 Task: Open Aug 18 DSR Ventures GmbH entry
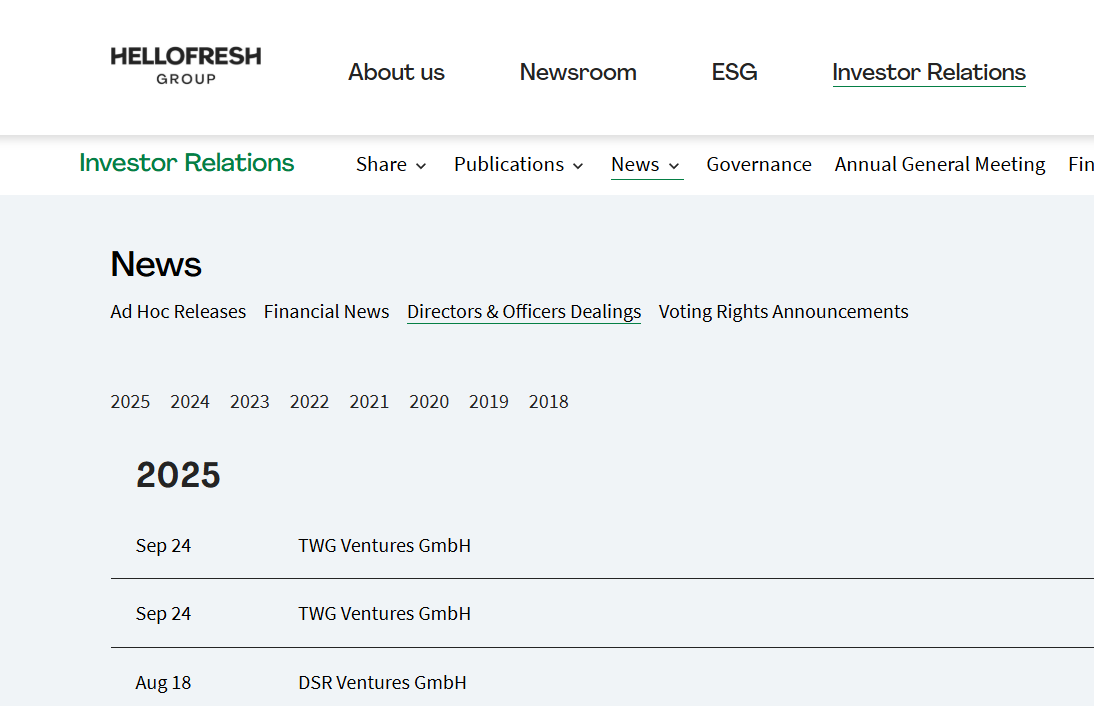382,683
